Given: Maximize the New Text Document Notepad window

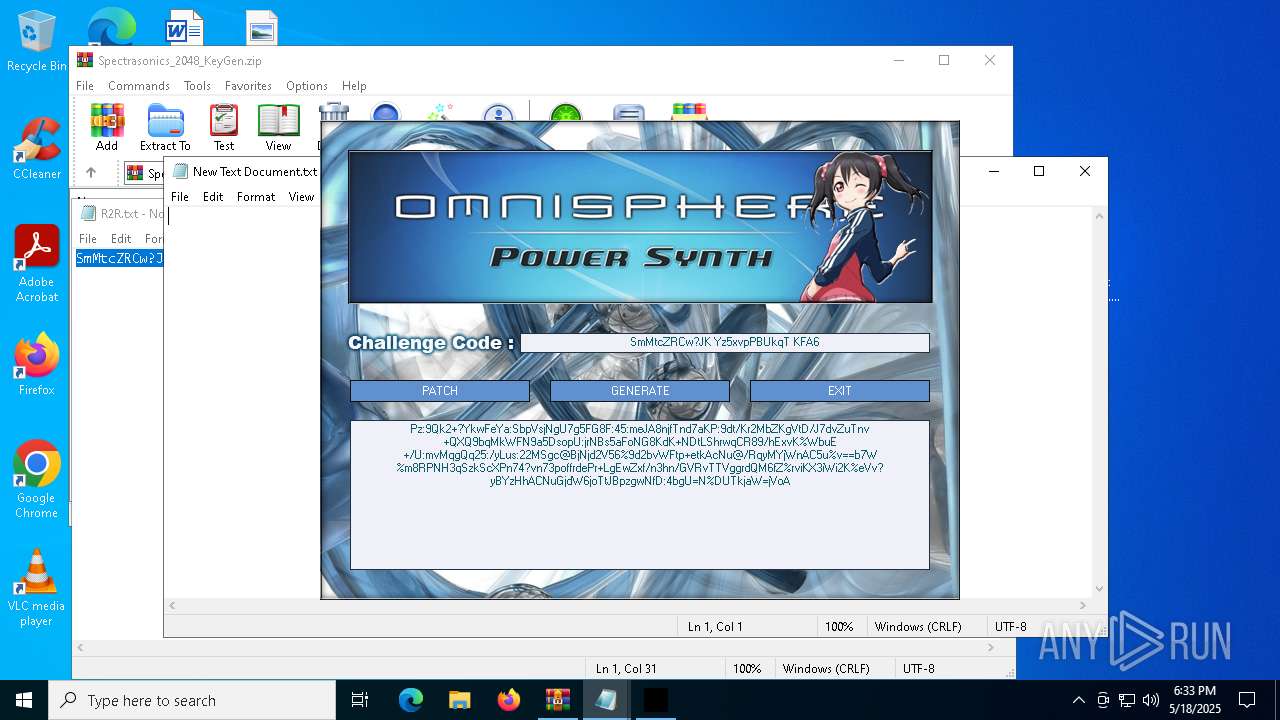Looking at the screenshot, I should click(x=1039, y=172).
